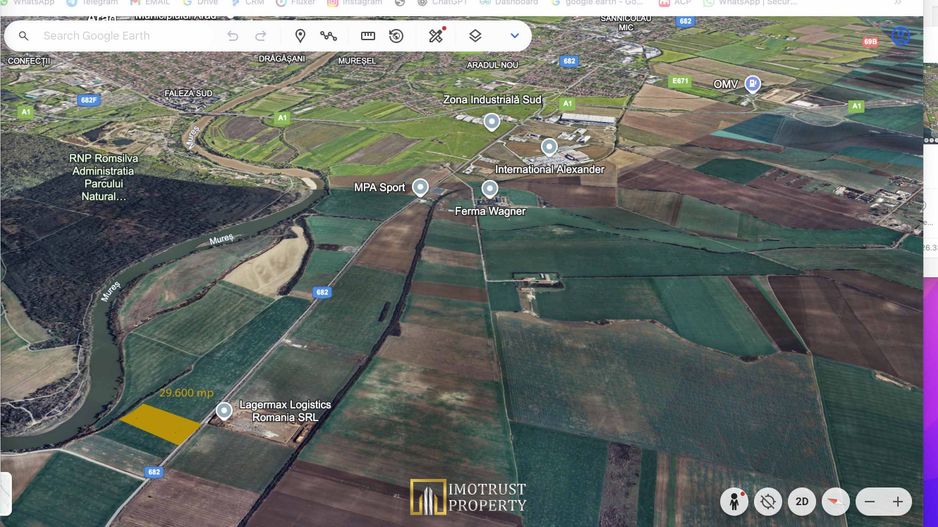Open the Instagram bookmark
This screenshot has width=938, height=527.
click(355, 3)
